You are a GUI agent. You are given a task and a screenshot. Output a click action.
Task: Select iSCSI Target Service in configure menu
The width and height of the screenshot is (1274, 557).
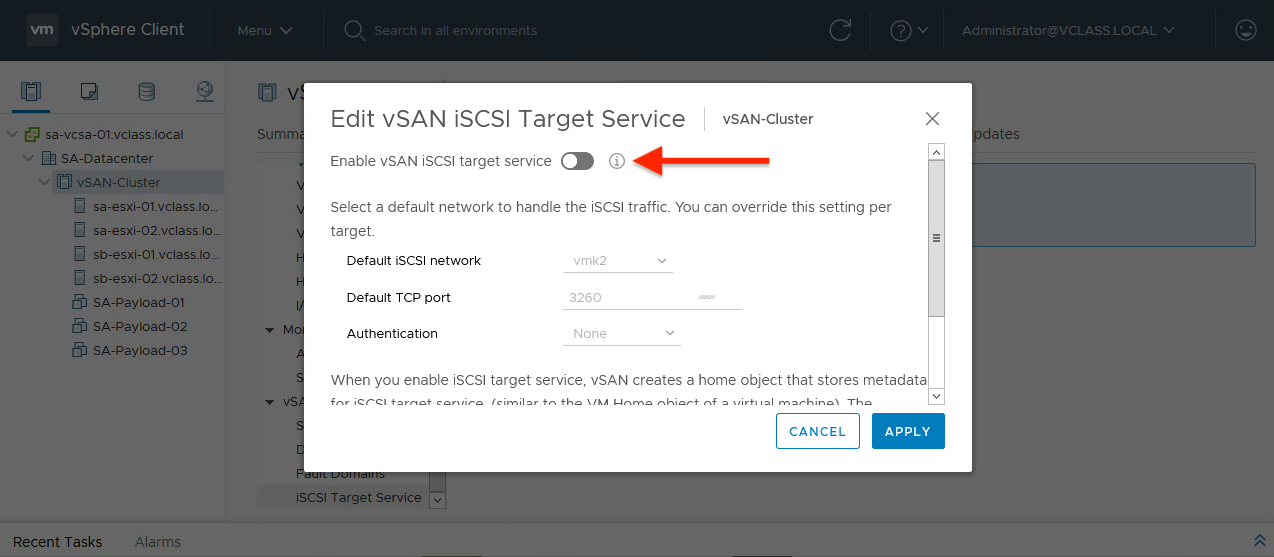click(x=359, y=497)
